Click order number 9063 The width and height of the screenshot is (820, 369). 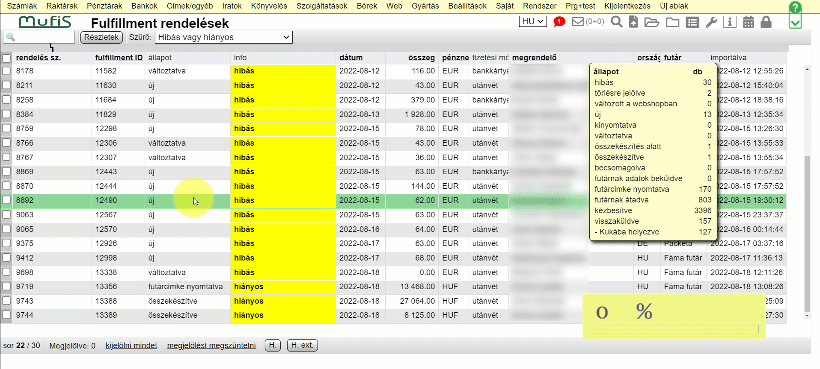[24, 215]
